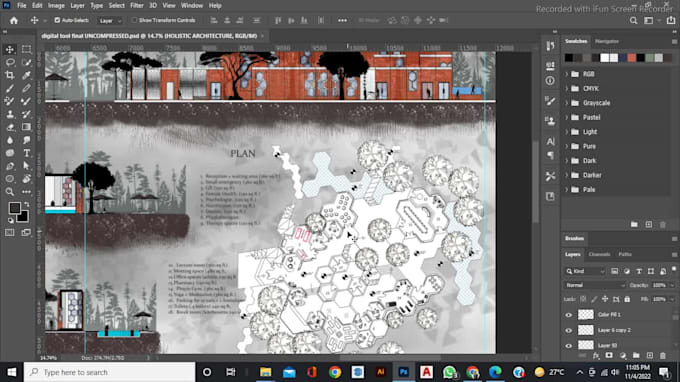Toggle layer filtering switch on or off
This screenshot has height=382, width=680.
tap(674, 270)
